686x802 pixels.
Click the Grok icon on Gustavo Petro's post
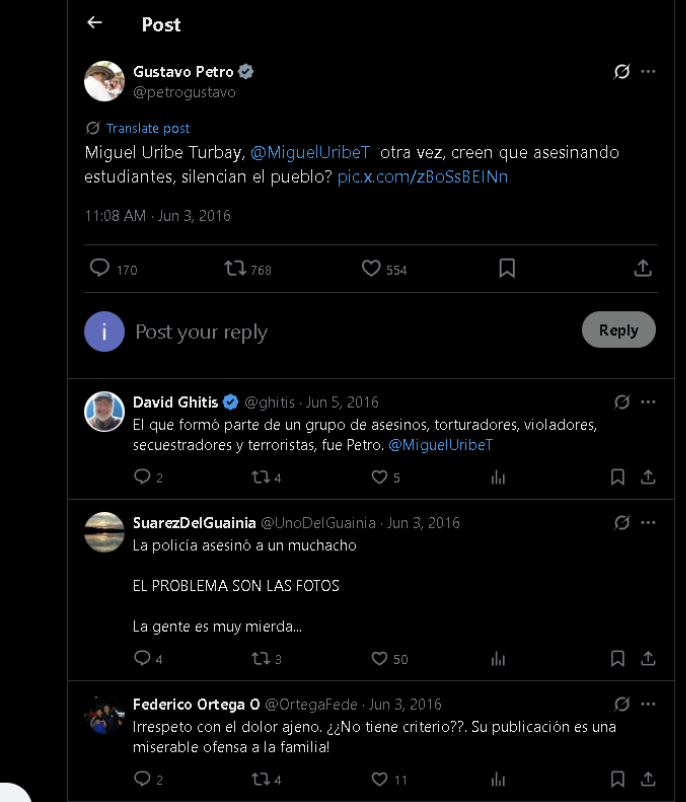[622, 72]
